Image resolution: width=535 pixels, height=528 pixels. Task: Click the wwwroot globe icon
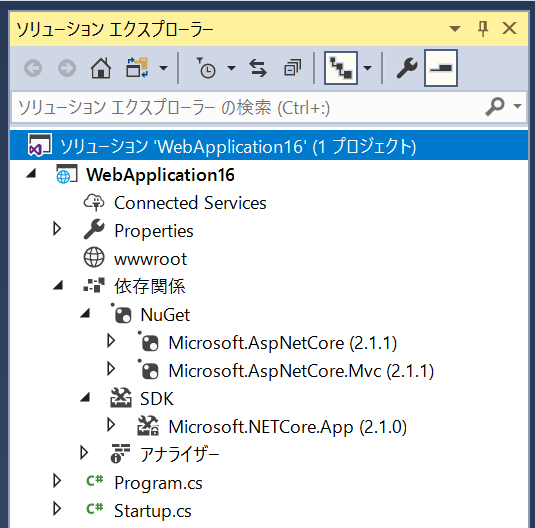pos(94,257)
